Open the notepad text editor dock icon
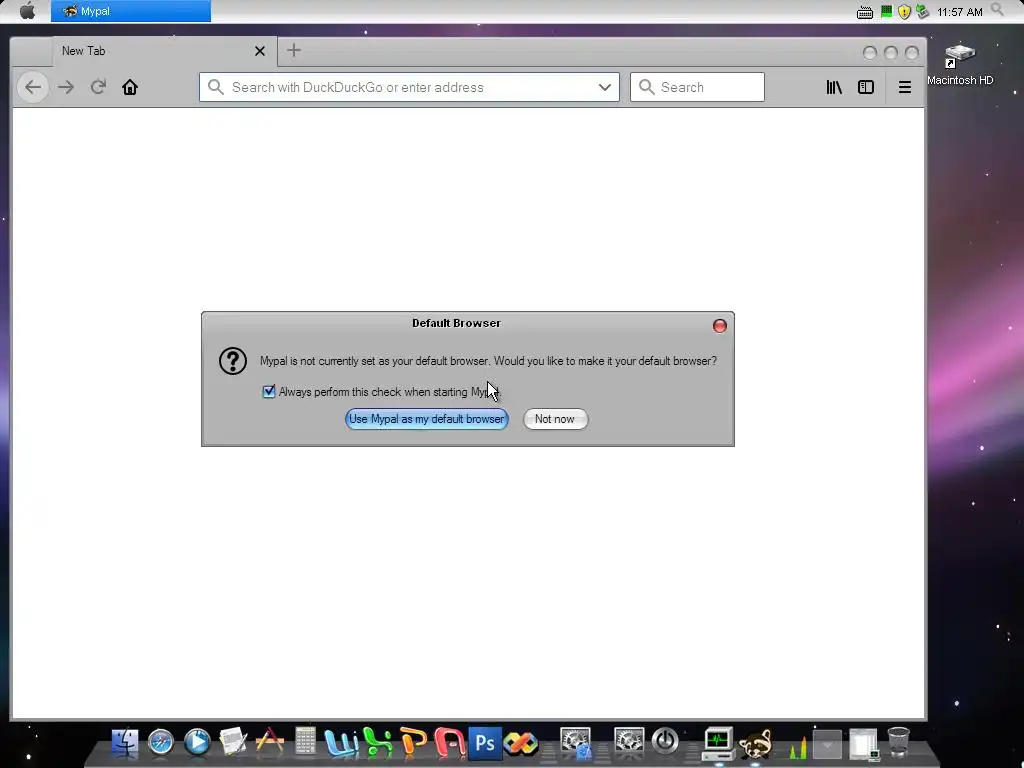Image resolution: width=1024 pixels, height=768 pixels. point(232,743)
